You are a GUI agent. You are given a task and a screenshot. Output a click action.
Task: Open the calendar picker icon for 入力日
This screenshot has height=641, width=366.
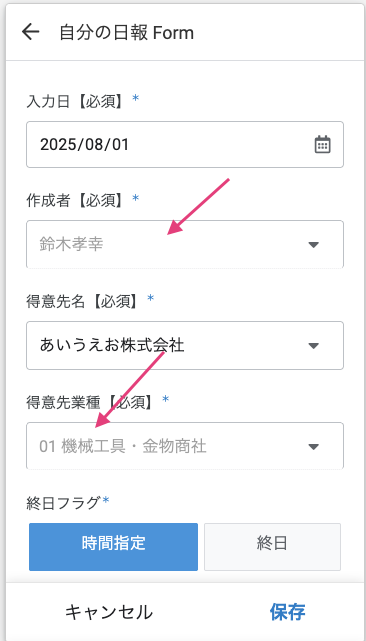click(322, 144)
